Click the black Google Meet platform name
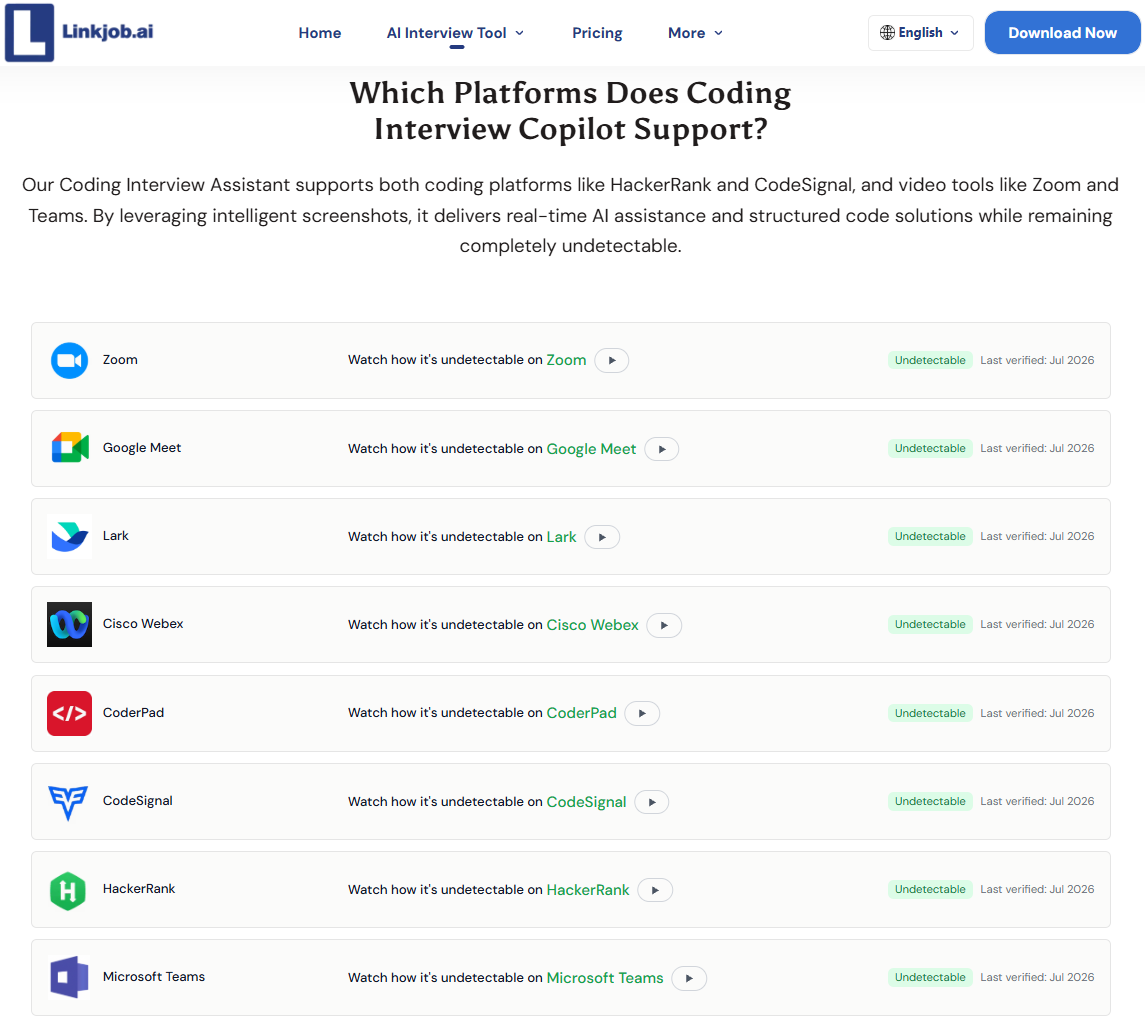This screenshot has height=1030, width=1145. (142, 448)
